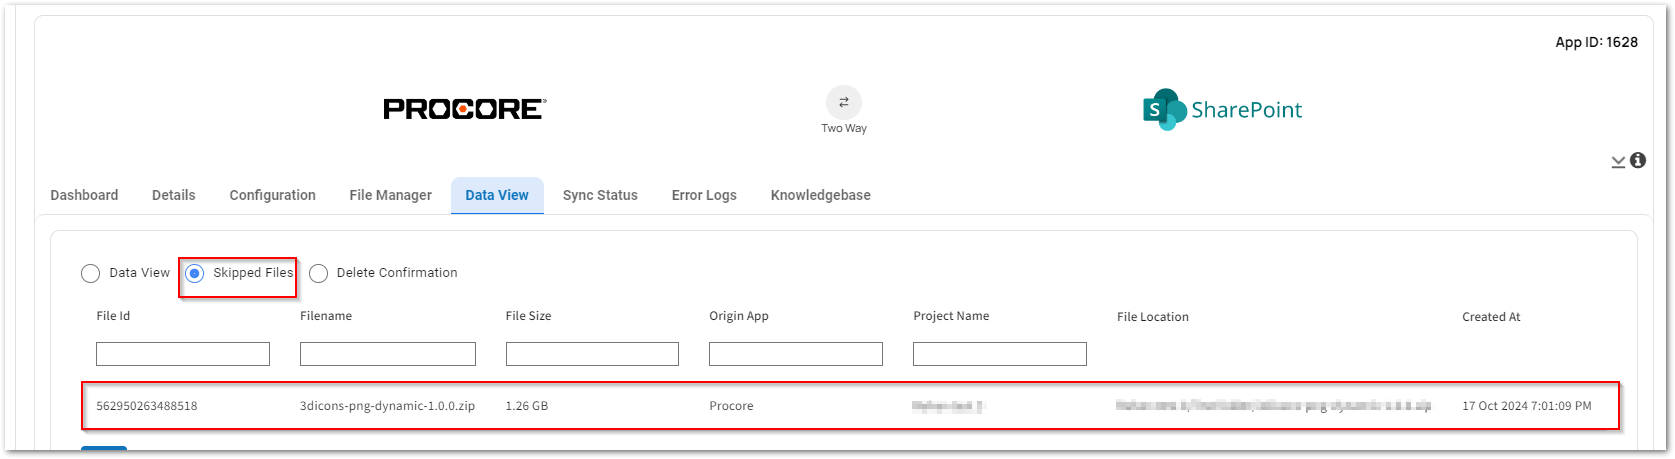Open the Sync Status tab
Screen dimensions: 1675x459
click(x=600, y=195)
